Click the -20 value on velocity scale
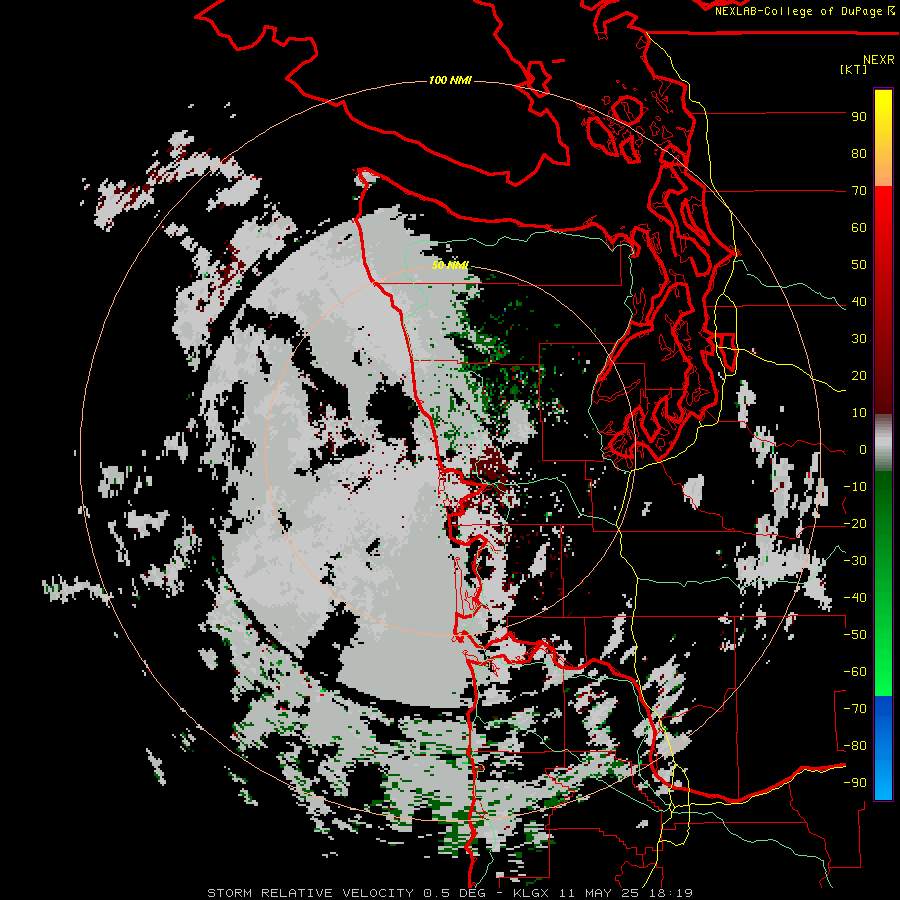 (x=855, y=524)
